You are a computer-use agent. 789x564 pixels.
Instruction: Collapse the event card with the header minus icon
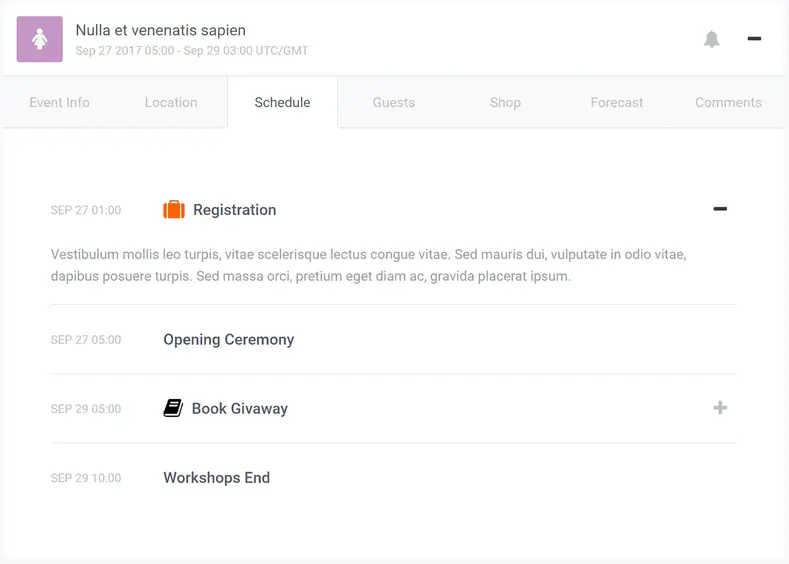[754, 39]
